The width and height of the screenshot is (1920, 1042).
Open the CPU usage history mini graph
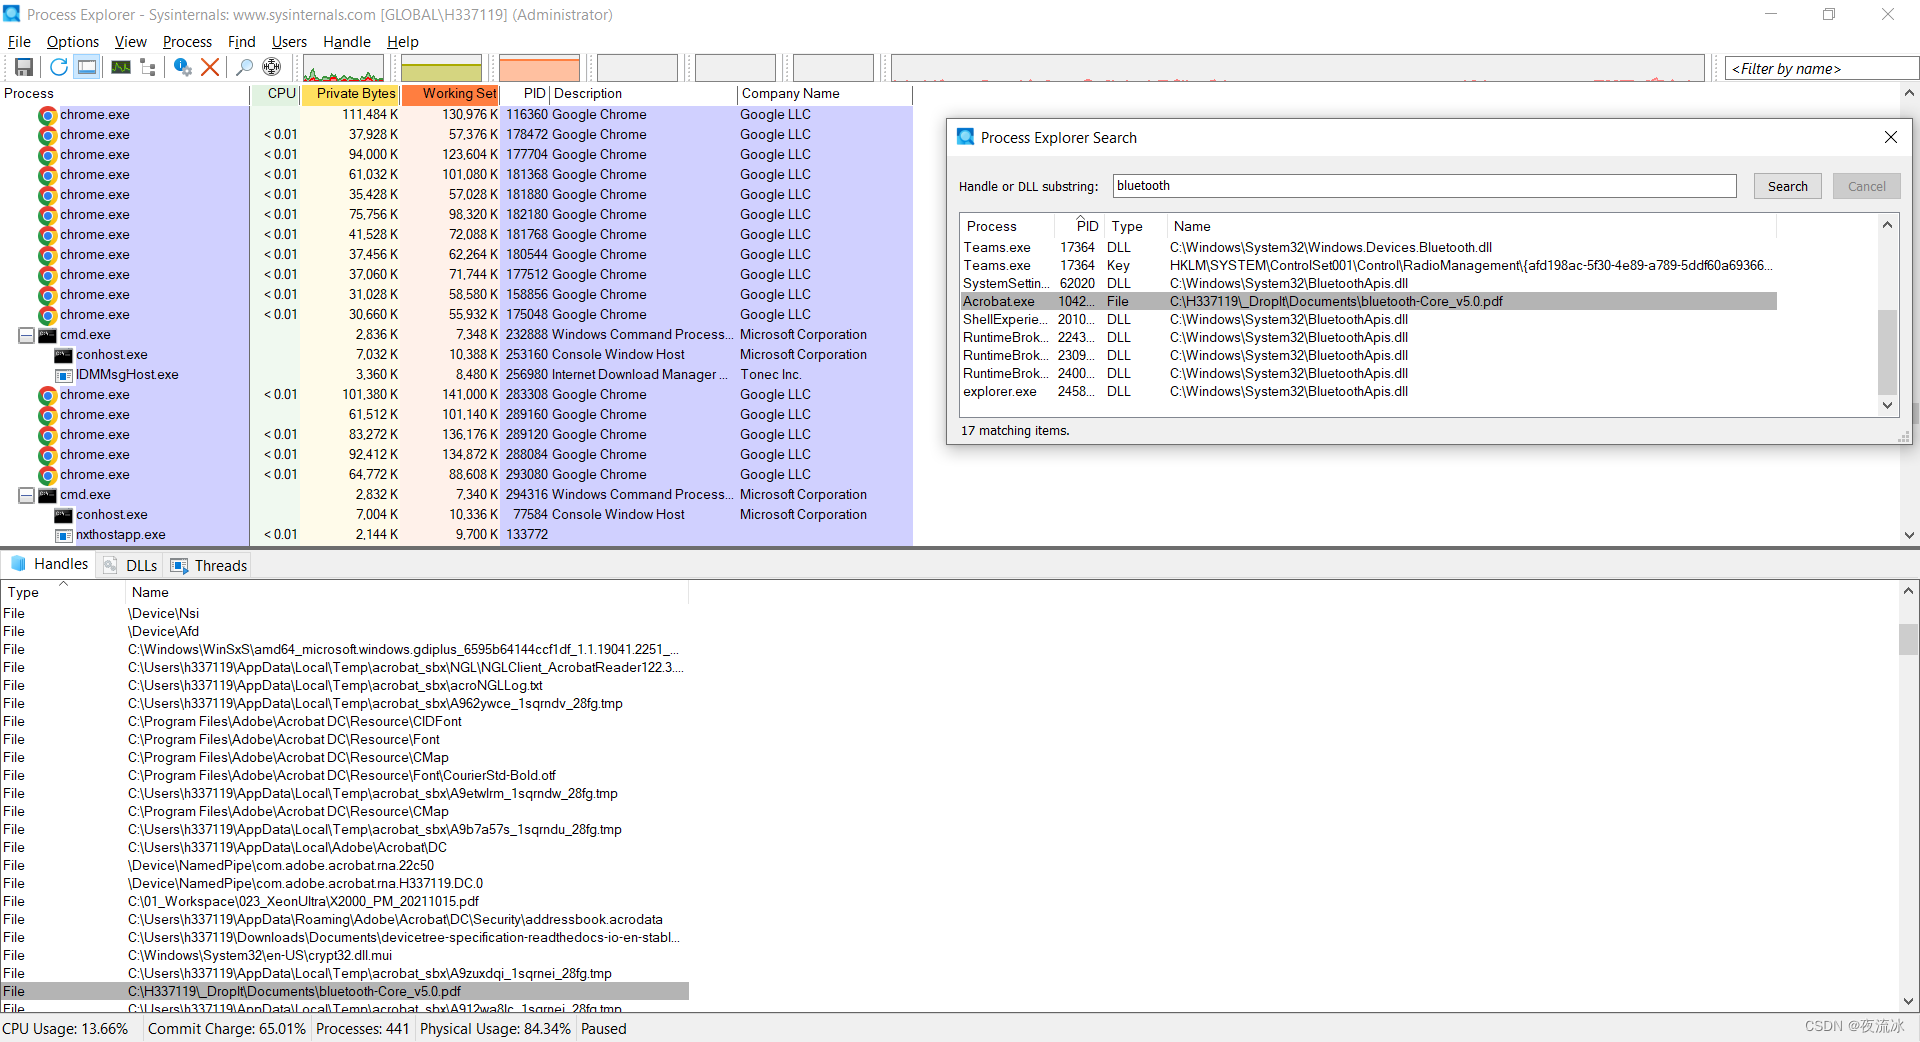click(343, 69)
